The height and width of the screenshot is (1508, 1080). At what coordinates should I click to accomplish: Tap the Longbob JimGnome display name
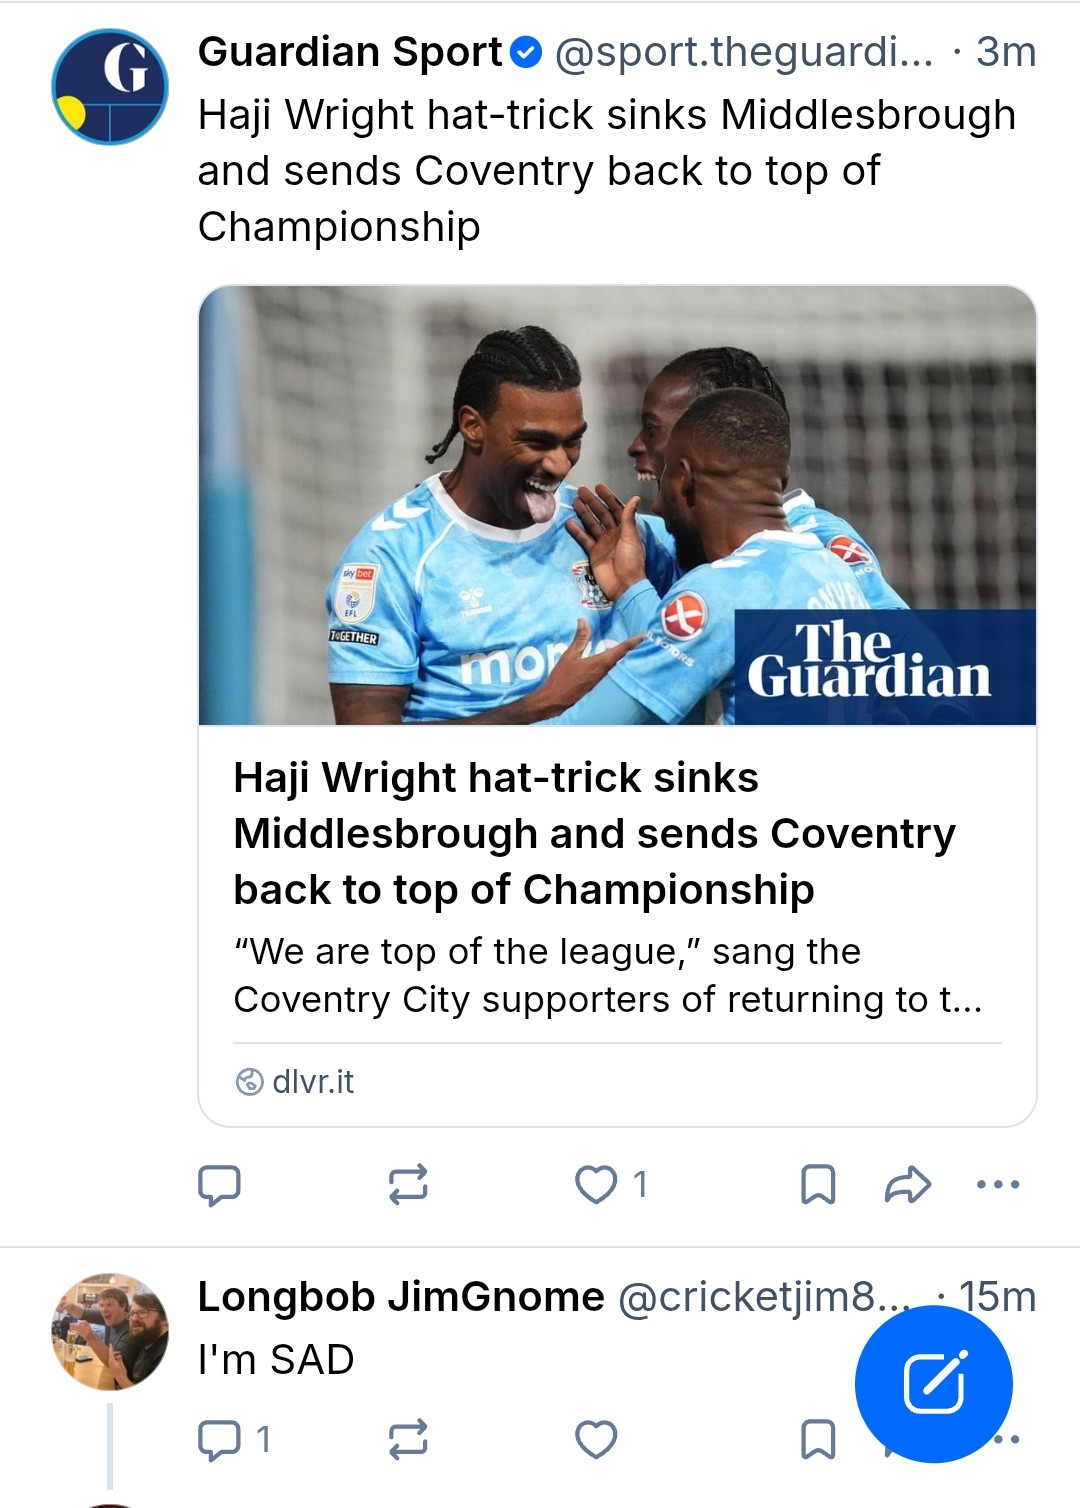[x=401, y=1297]
